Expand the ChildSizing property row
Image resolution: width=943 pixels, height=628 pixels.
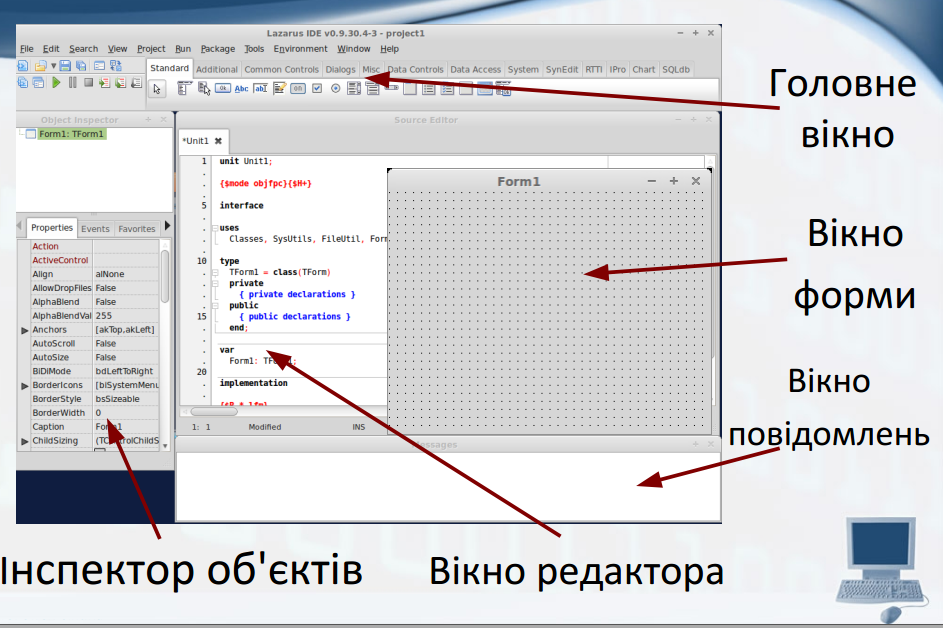25,441
